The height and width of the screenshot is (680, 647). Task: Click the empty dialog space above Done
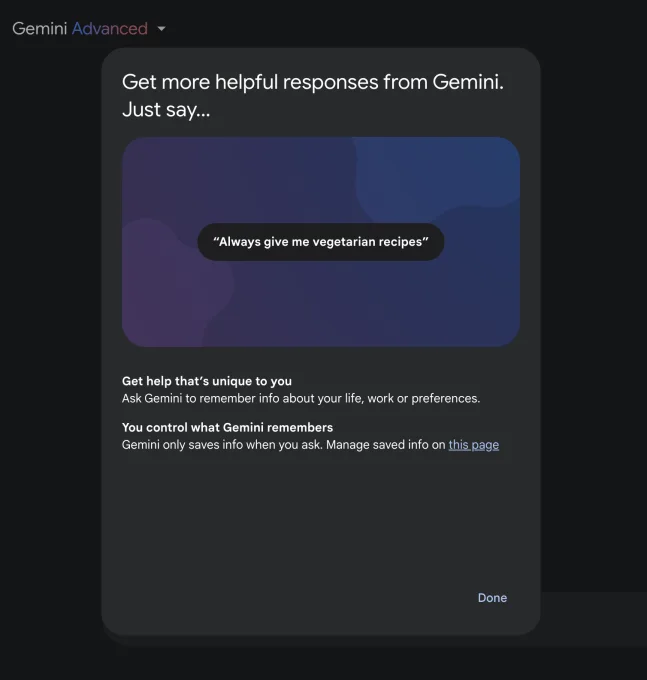click(x=321, y=520)
